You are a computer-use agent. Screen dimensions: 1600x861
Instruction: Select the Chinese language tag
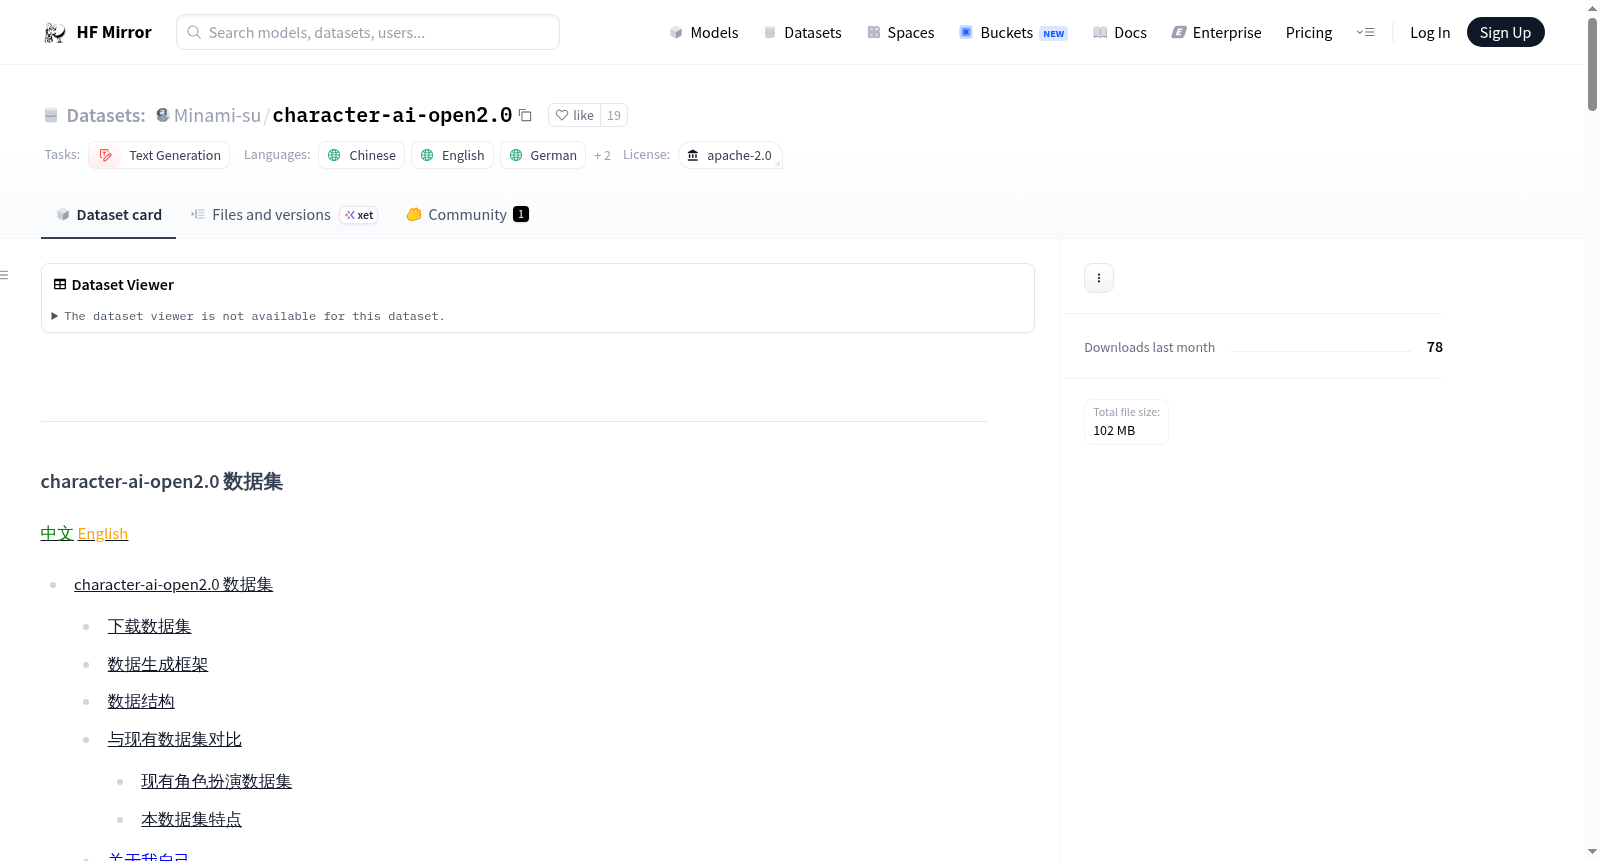click(x=362, y=155)
